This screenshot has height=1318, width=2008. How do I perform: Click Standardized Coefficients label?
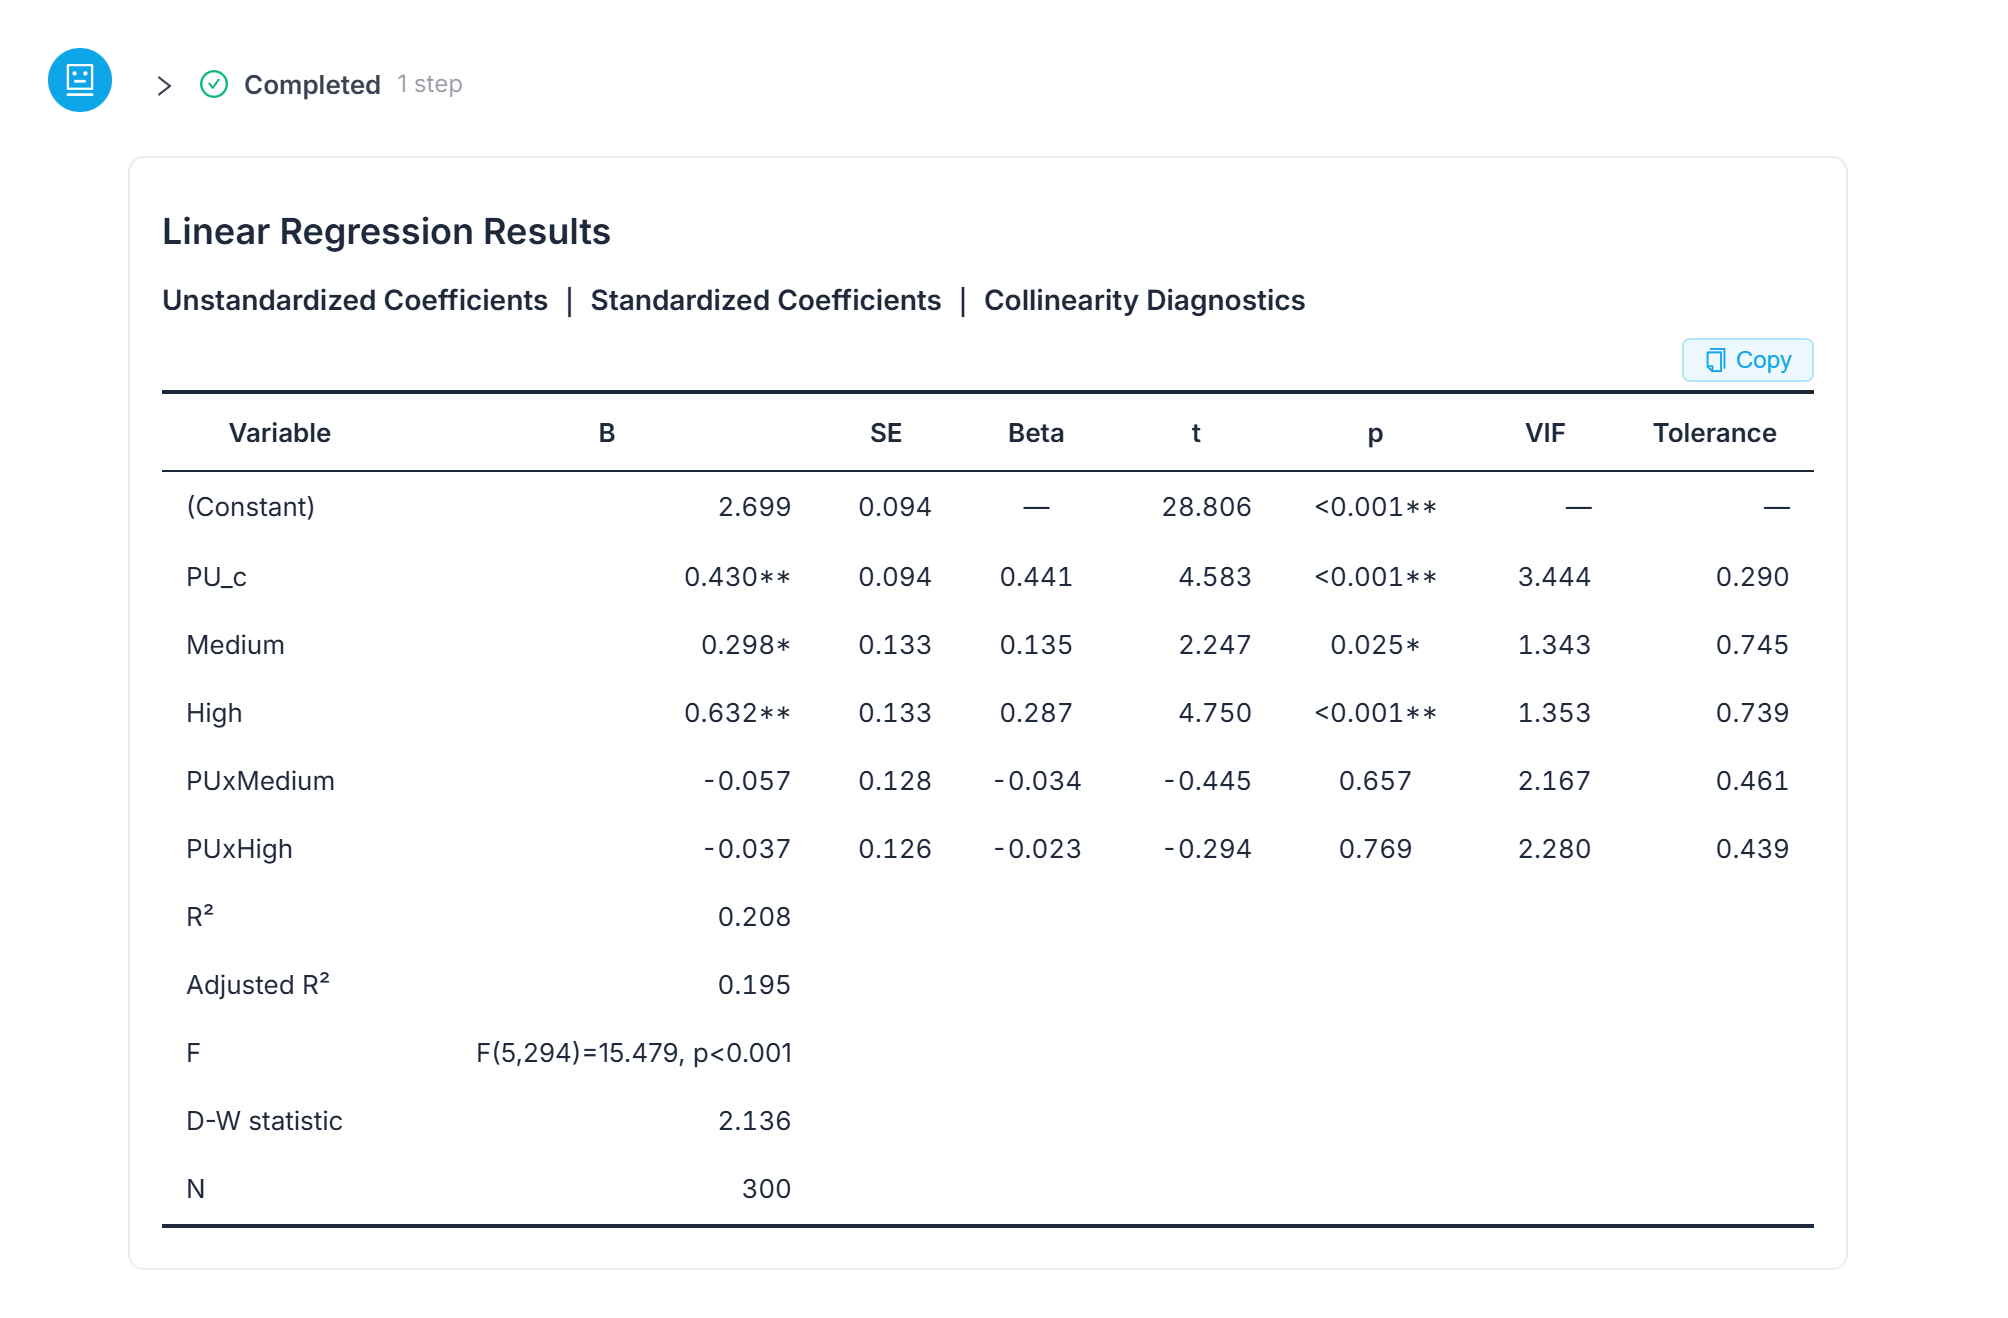pos(765,300)
